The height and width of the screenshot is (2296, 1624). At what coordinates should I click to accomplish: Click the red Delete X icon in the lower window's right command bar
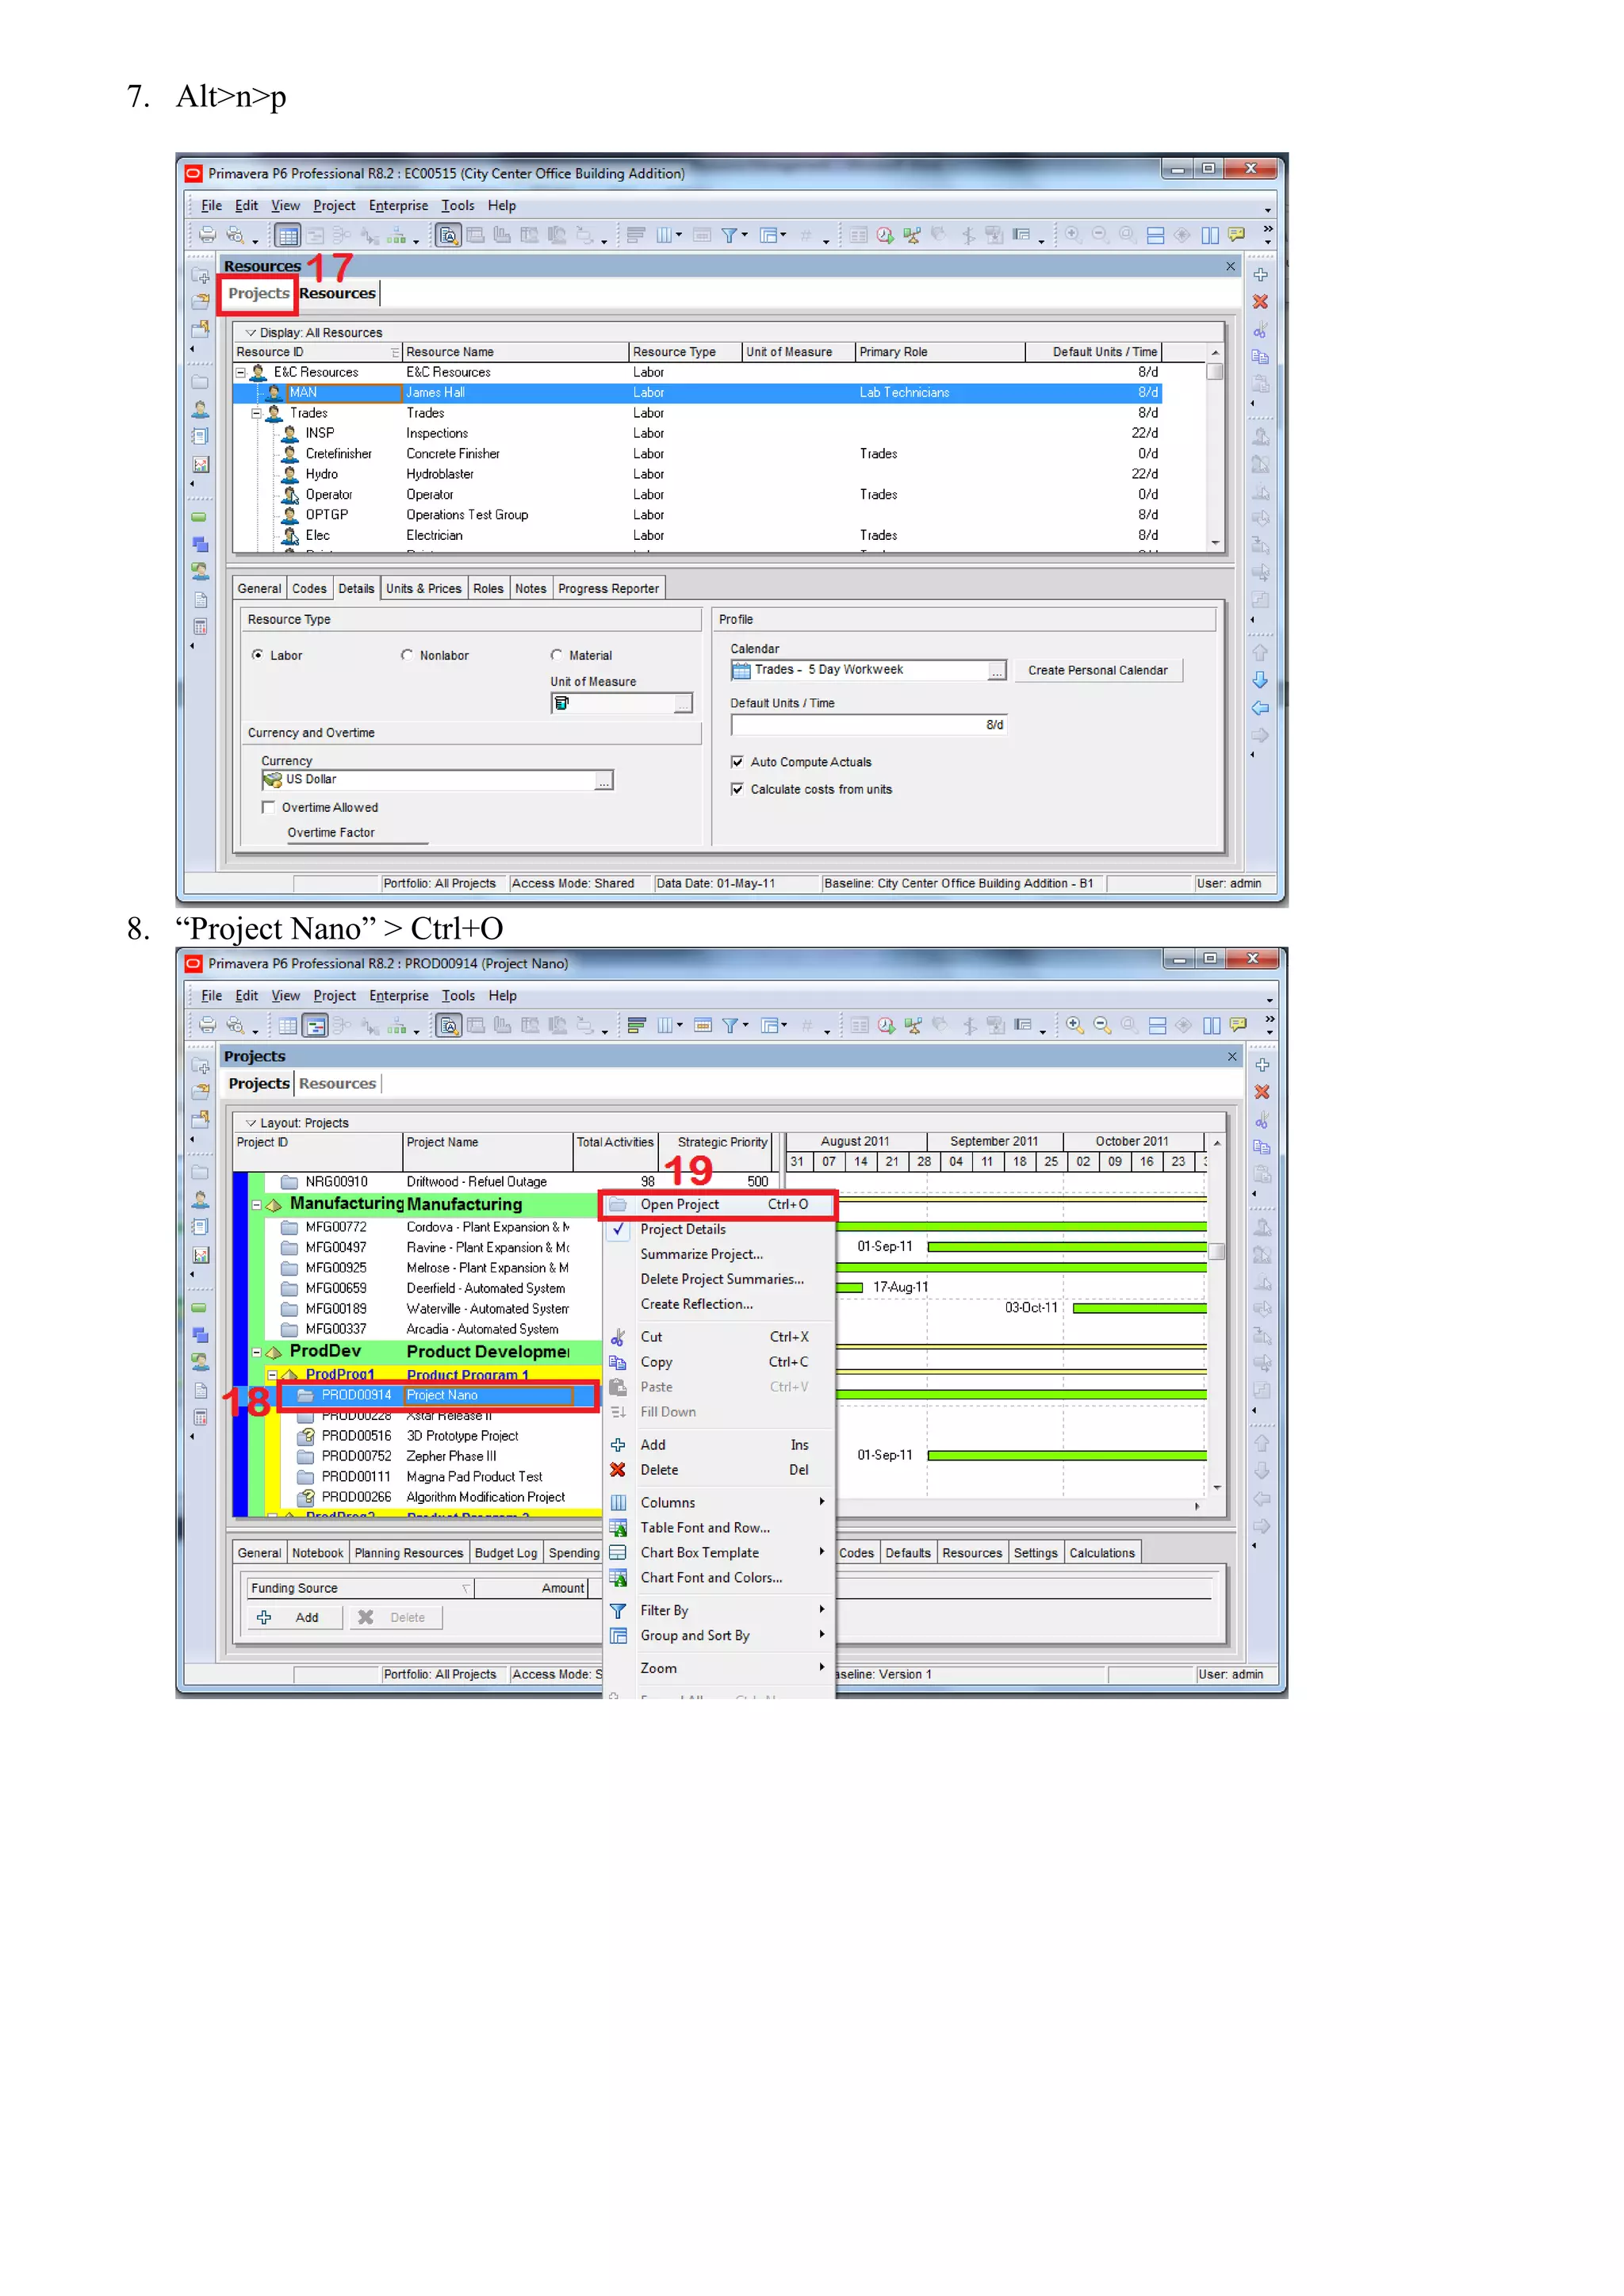[1262, 1092]
